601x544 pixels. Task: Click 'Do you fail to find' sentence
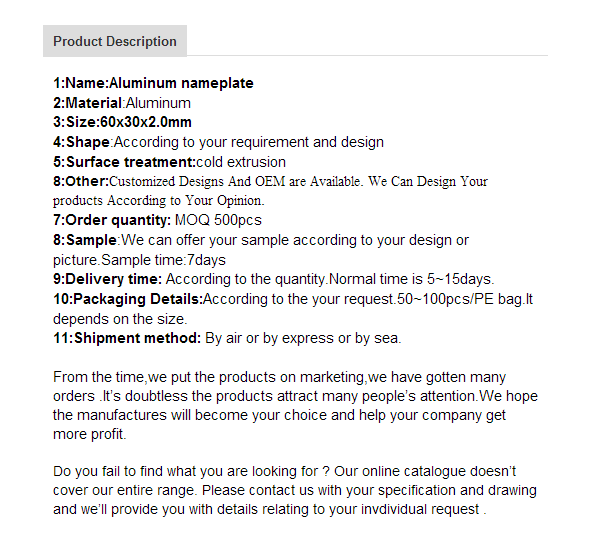(191, 471)
